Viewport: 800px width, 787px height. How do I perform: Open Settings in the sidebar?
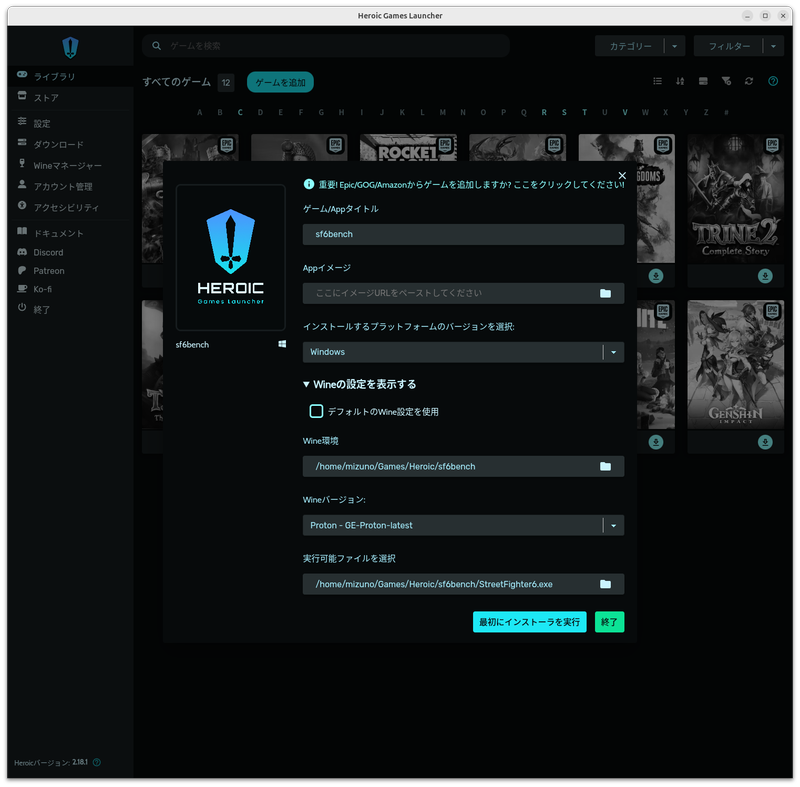tap(70, 123)
